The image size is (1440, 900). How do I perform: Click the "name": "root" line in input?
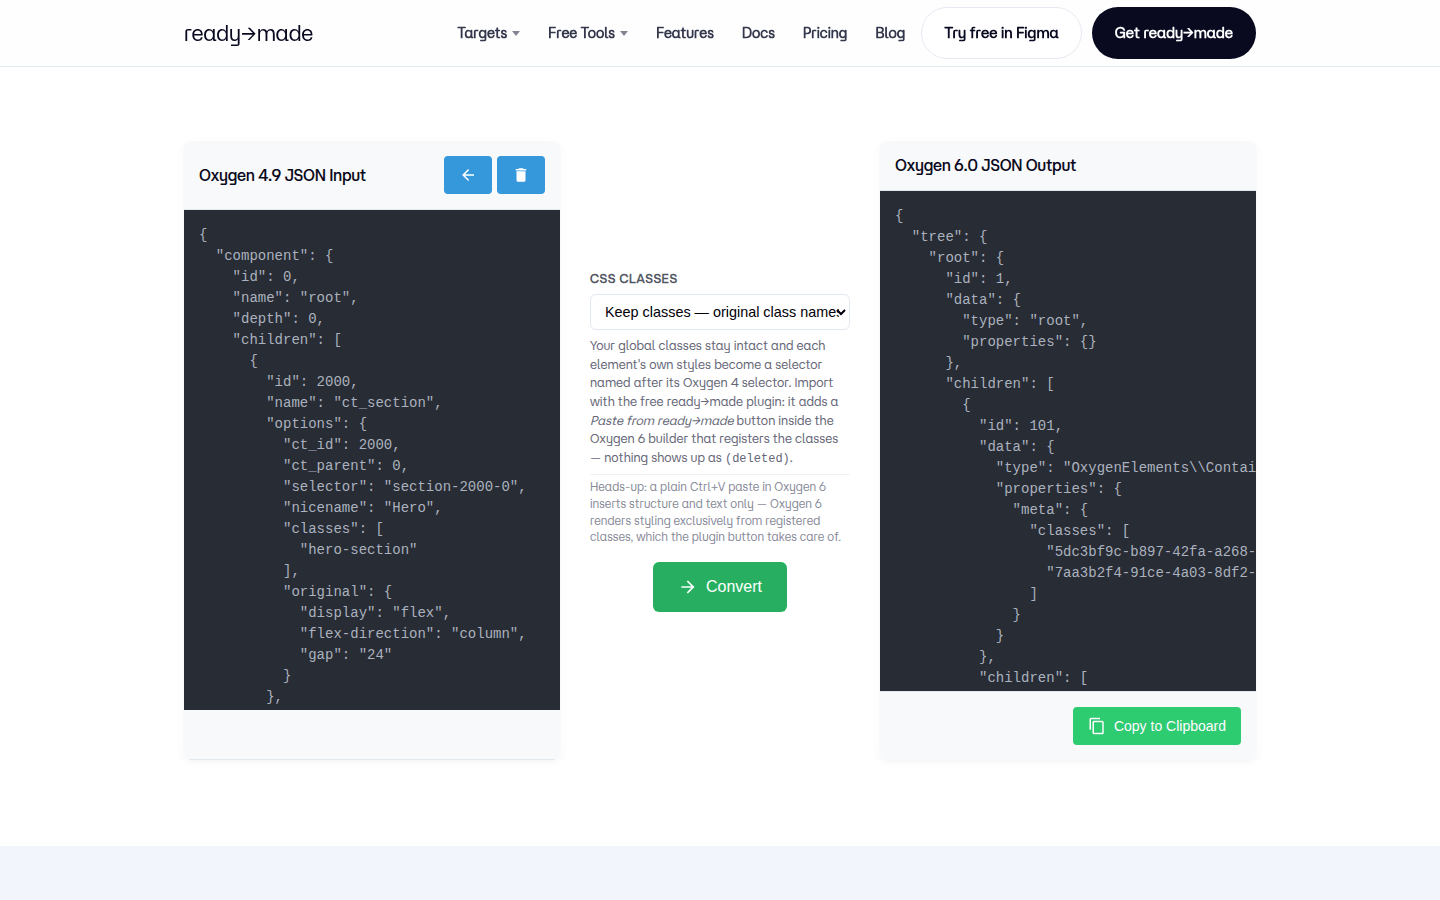point(295,297)
